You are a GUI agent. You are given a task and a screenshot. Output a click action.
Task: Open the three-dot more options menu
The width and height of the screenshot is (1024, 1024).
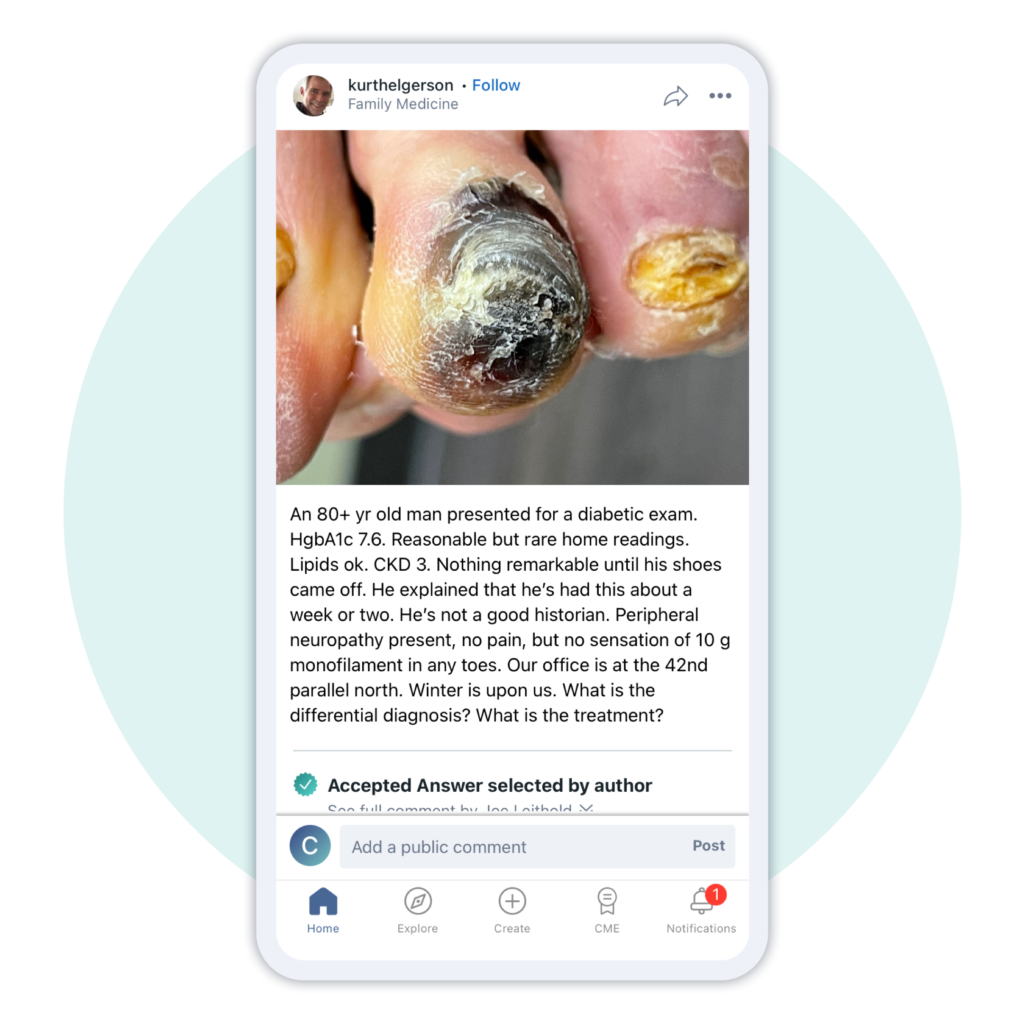point(720,96)
